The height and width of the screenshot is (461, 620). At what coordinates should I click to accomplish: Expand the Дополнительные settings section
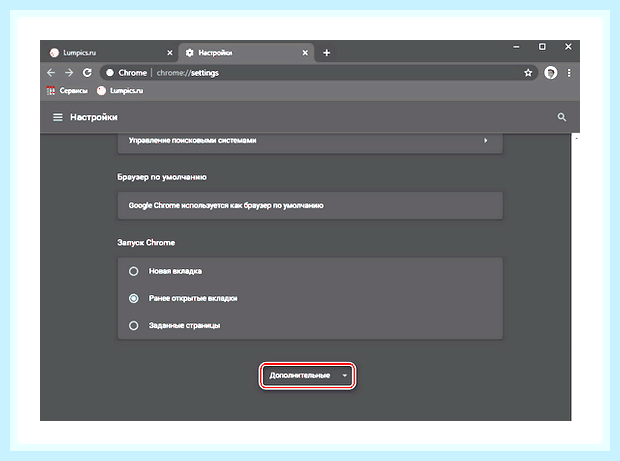(307, 375)
